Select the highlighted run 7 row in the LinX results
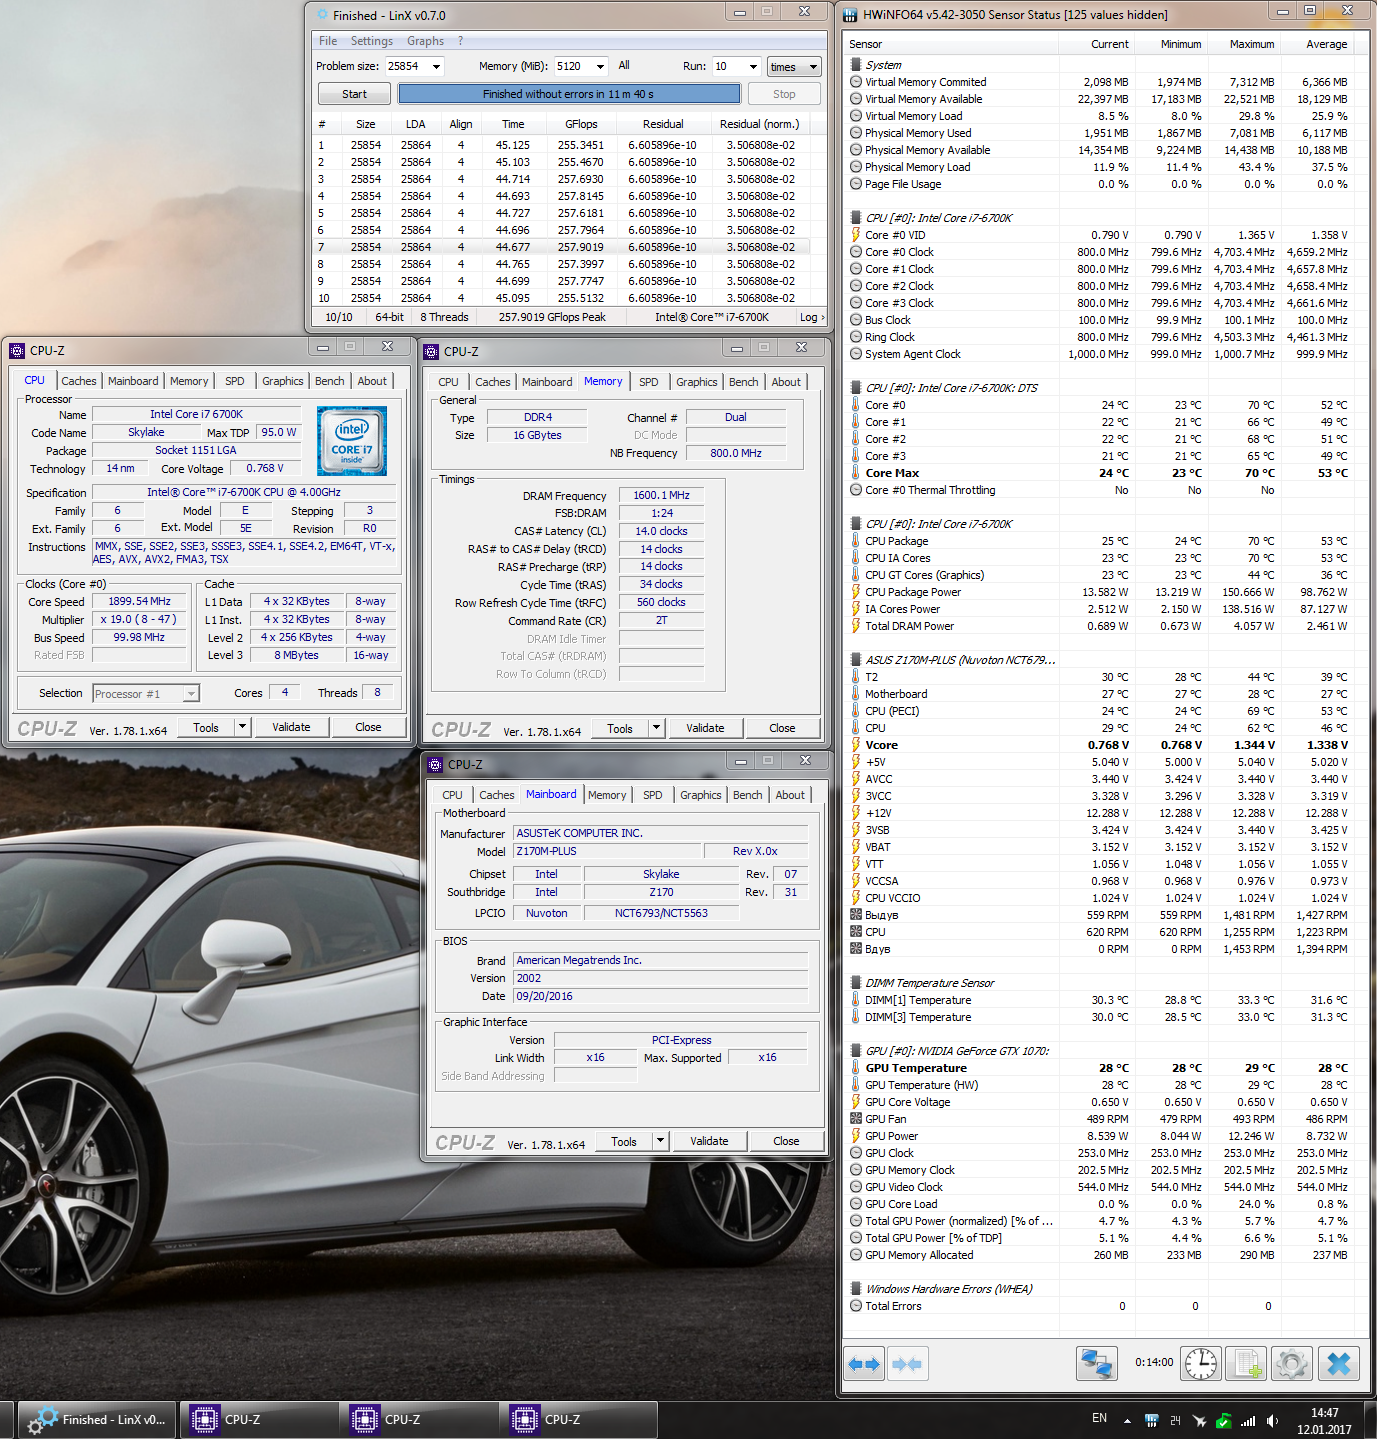The width and height of the screenshot is (1377, 1439). click(563, 247)
